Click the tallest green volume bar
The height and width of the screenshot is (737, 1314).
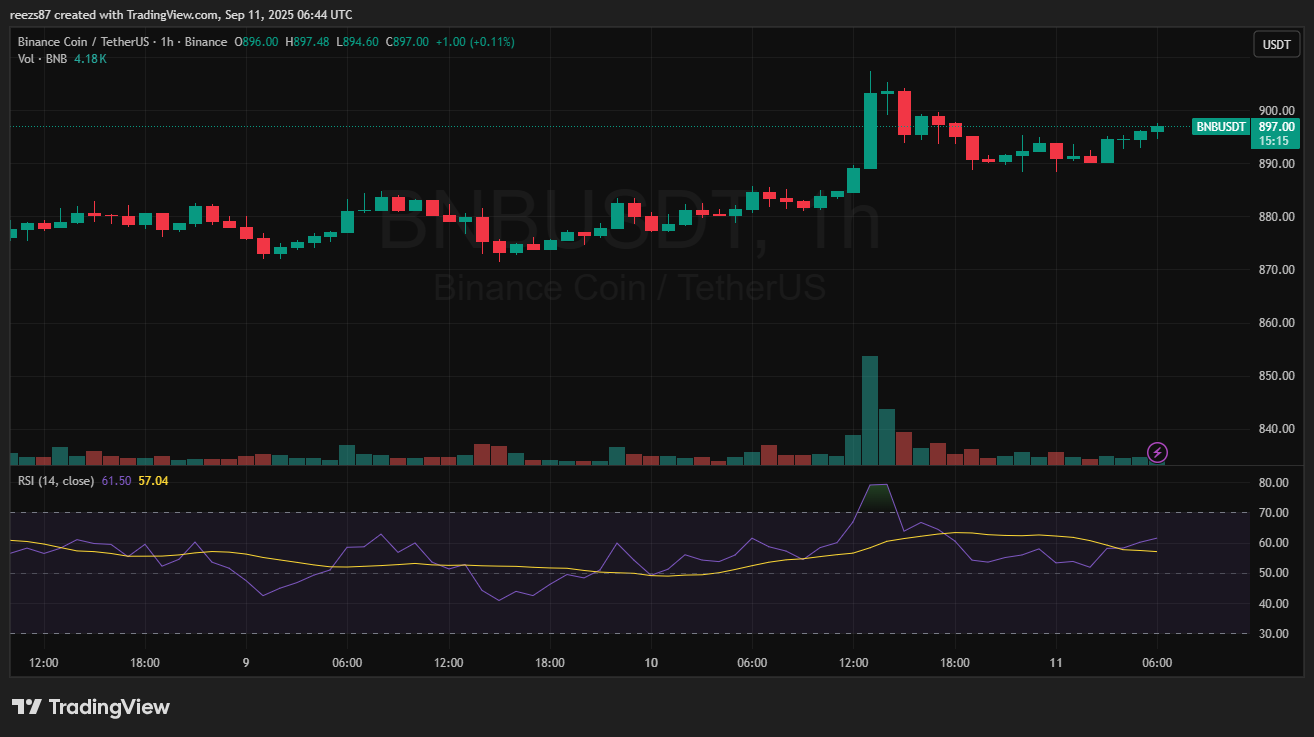[x=870, y=410]
